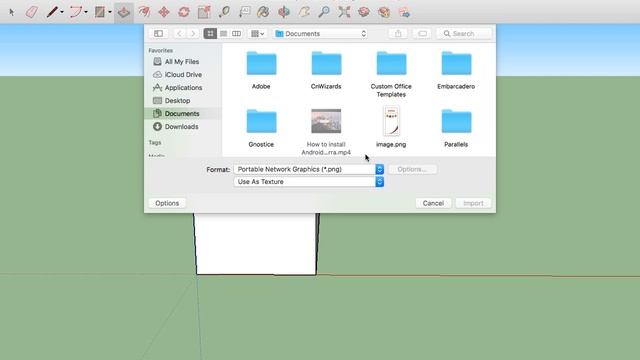640x360 pixels.
Task: Open Desktop in the sidebar
Action: (177, 100)
